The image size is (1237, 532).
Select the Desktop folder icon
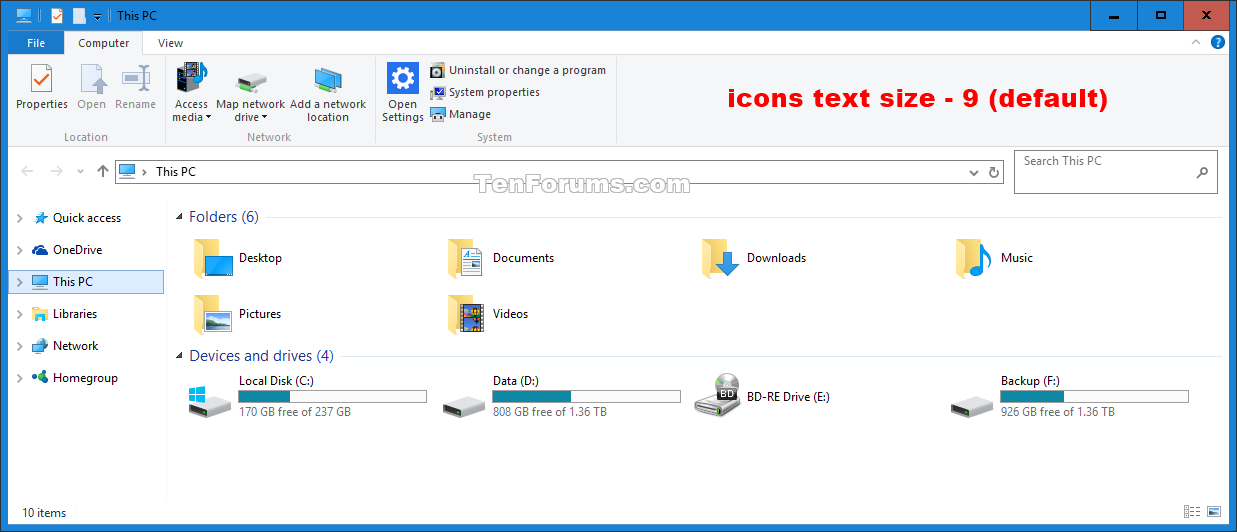tap(212, 258)
